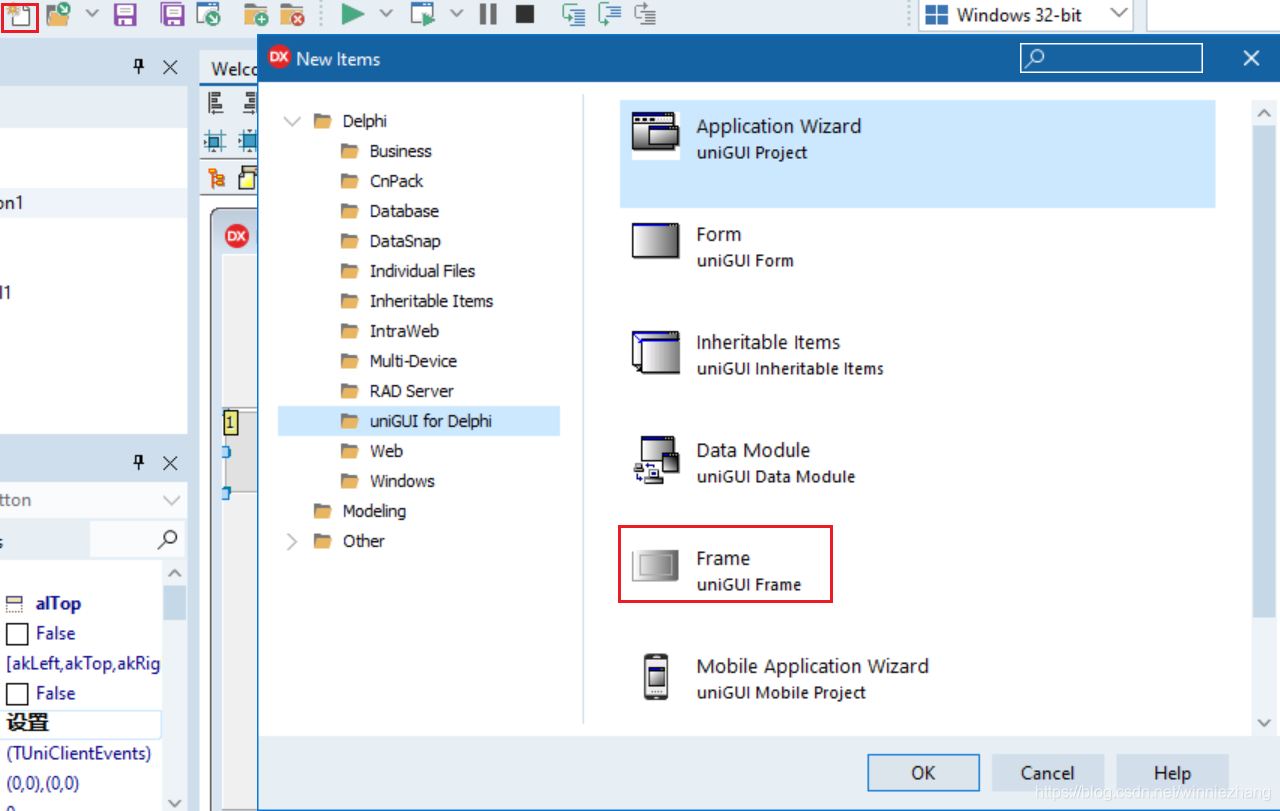
Task: Click the Object Inspector search magnifier
Action: 168,540
